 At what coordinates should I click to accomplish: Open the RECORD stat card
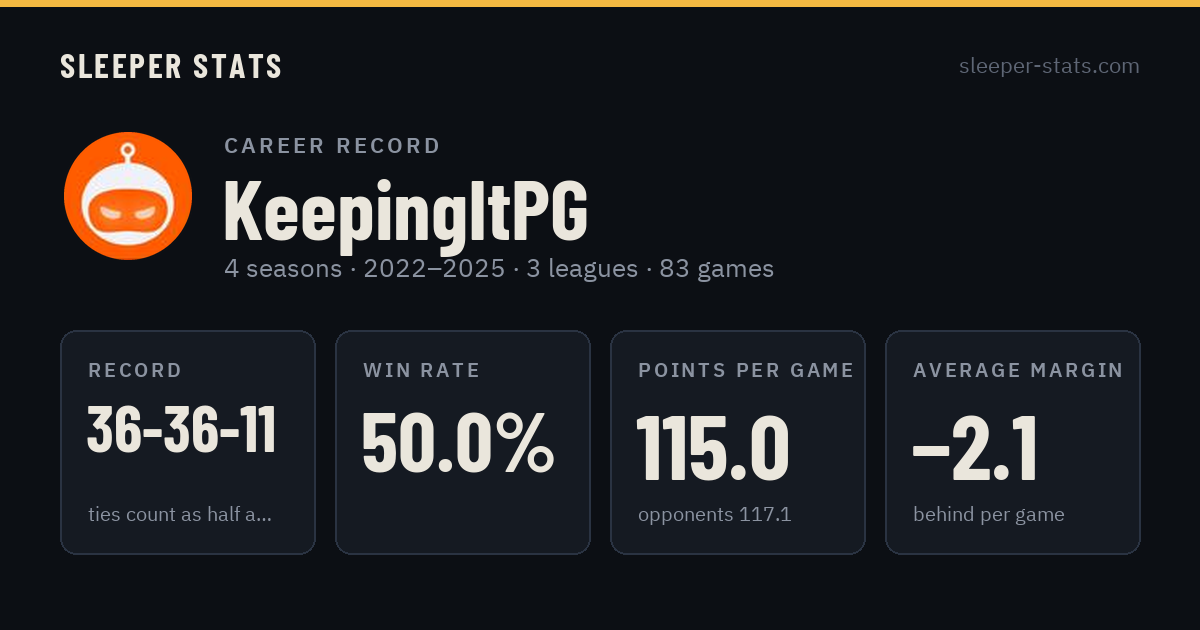188,442
